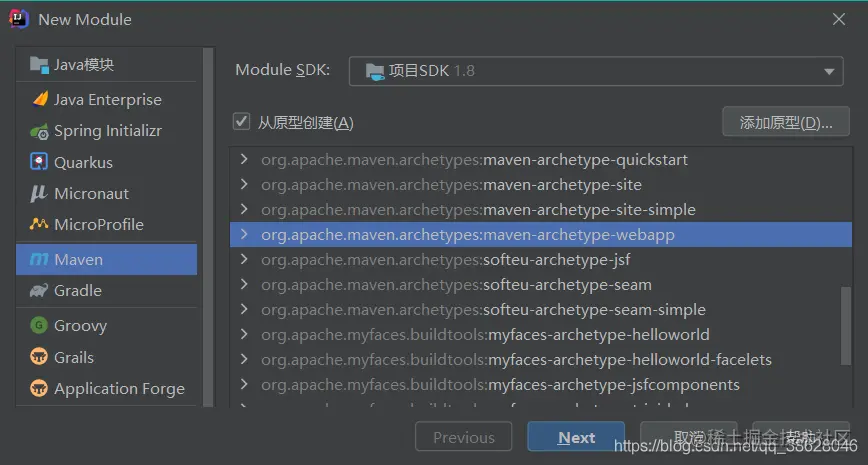Click the Grails icon
868x465 pixels.
[x=39, y=357]
